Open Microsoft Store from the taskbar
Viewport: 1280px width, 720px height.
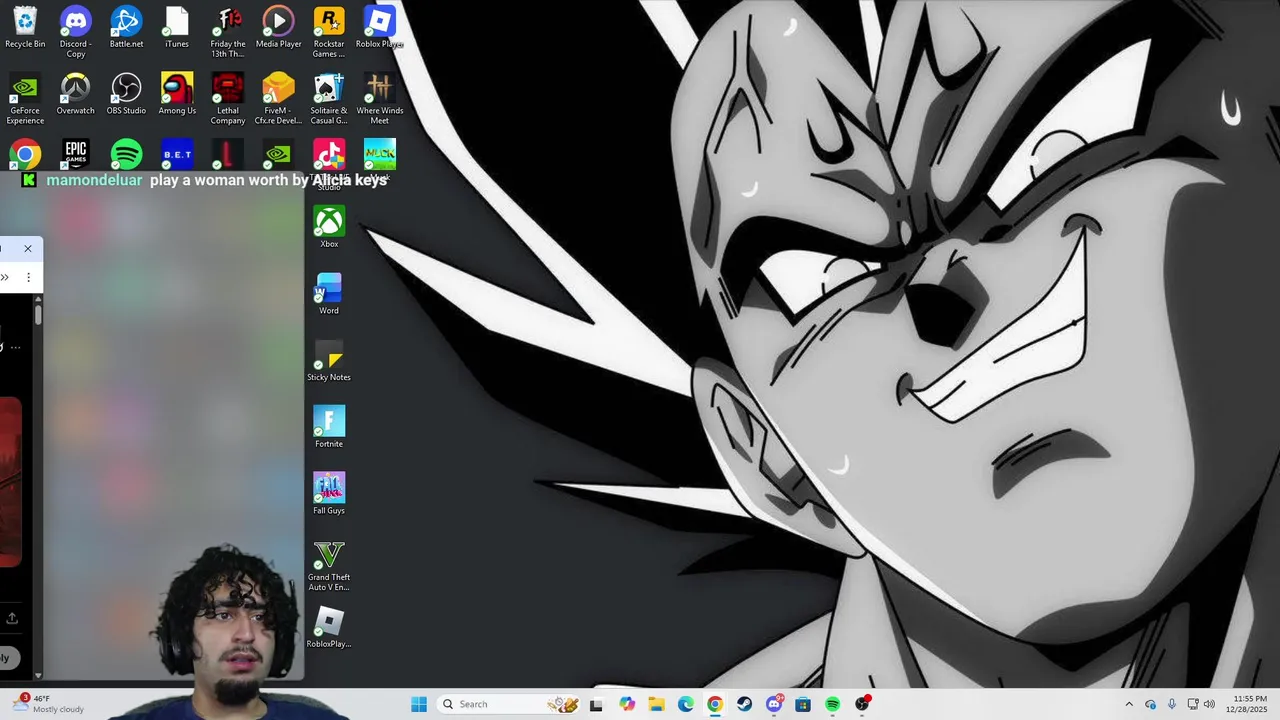point(803,704)
